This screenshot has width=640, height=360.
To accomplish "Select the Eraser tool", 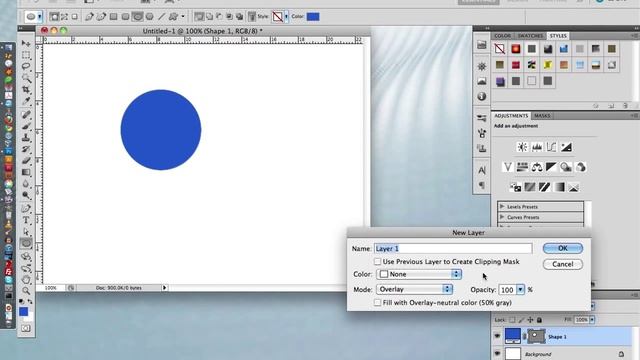I will tap(26, 160).
